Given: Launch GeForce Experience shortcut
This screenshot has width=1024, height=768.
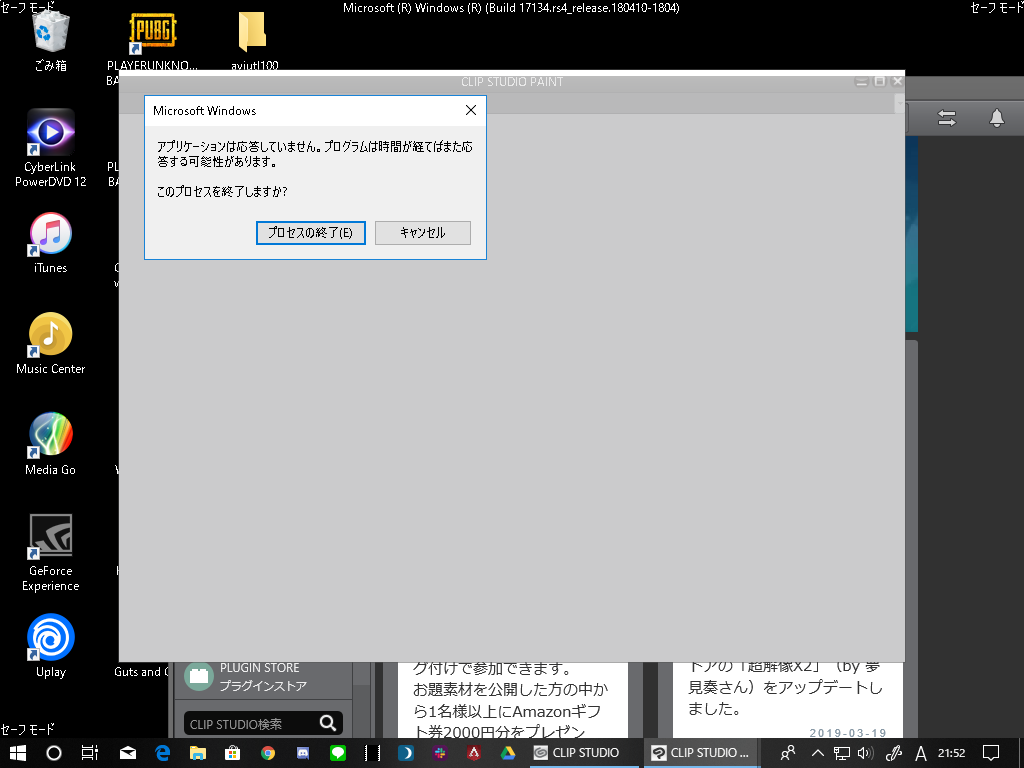Looking at the screenshot, I should tap(50, 552).
